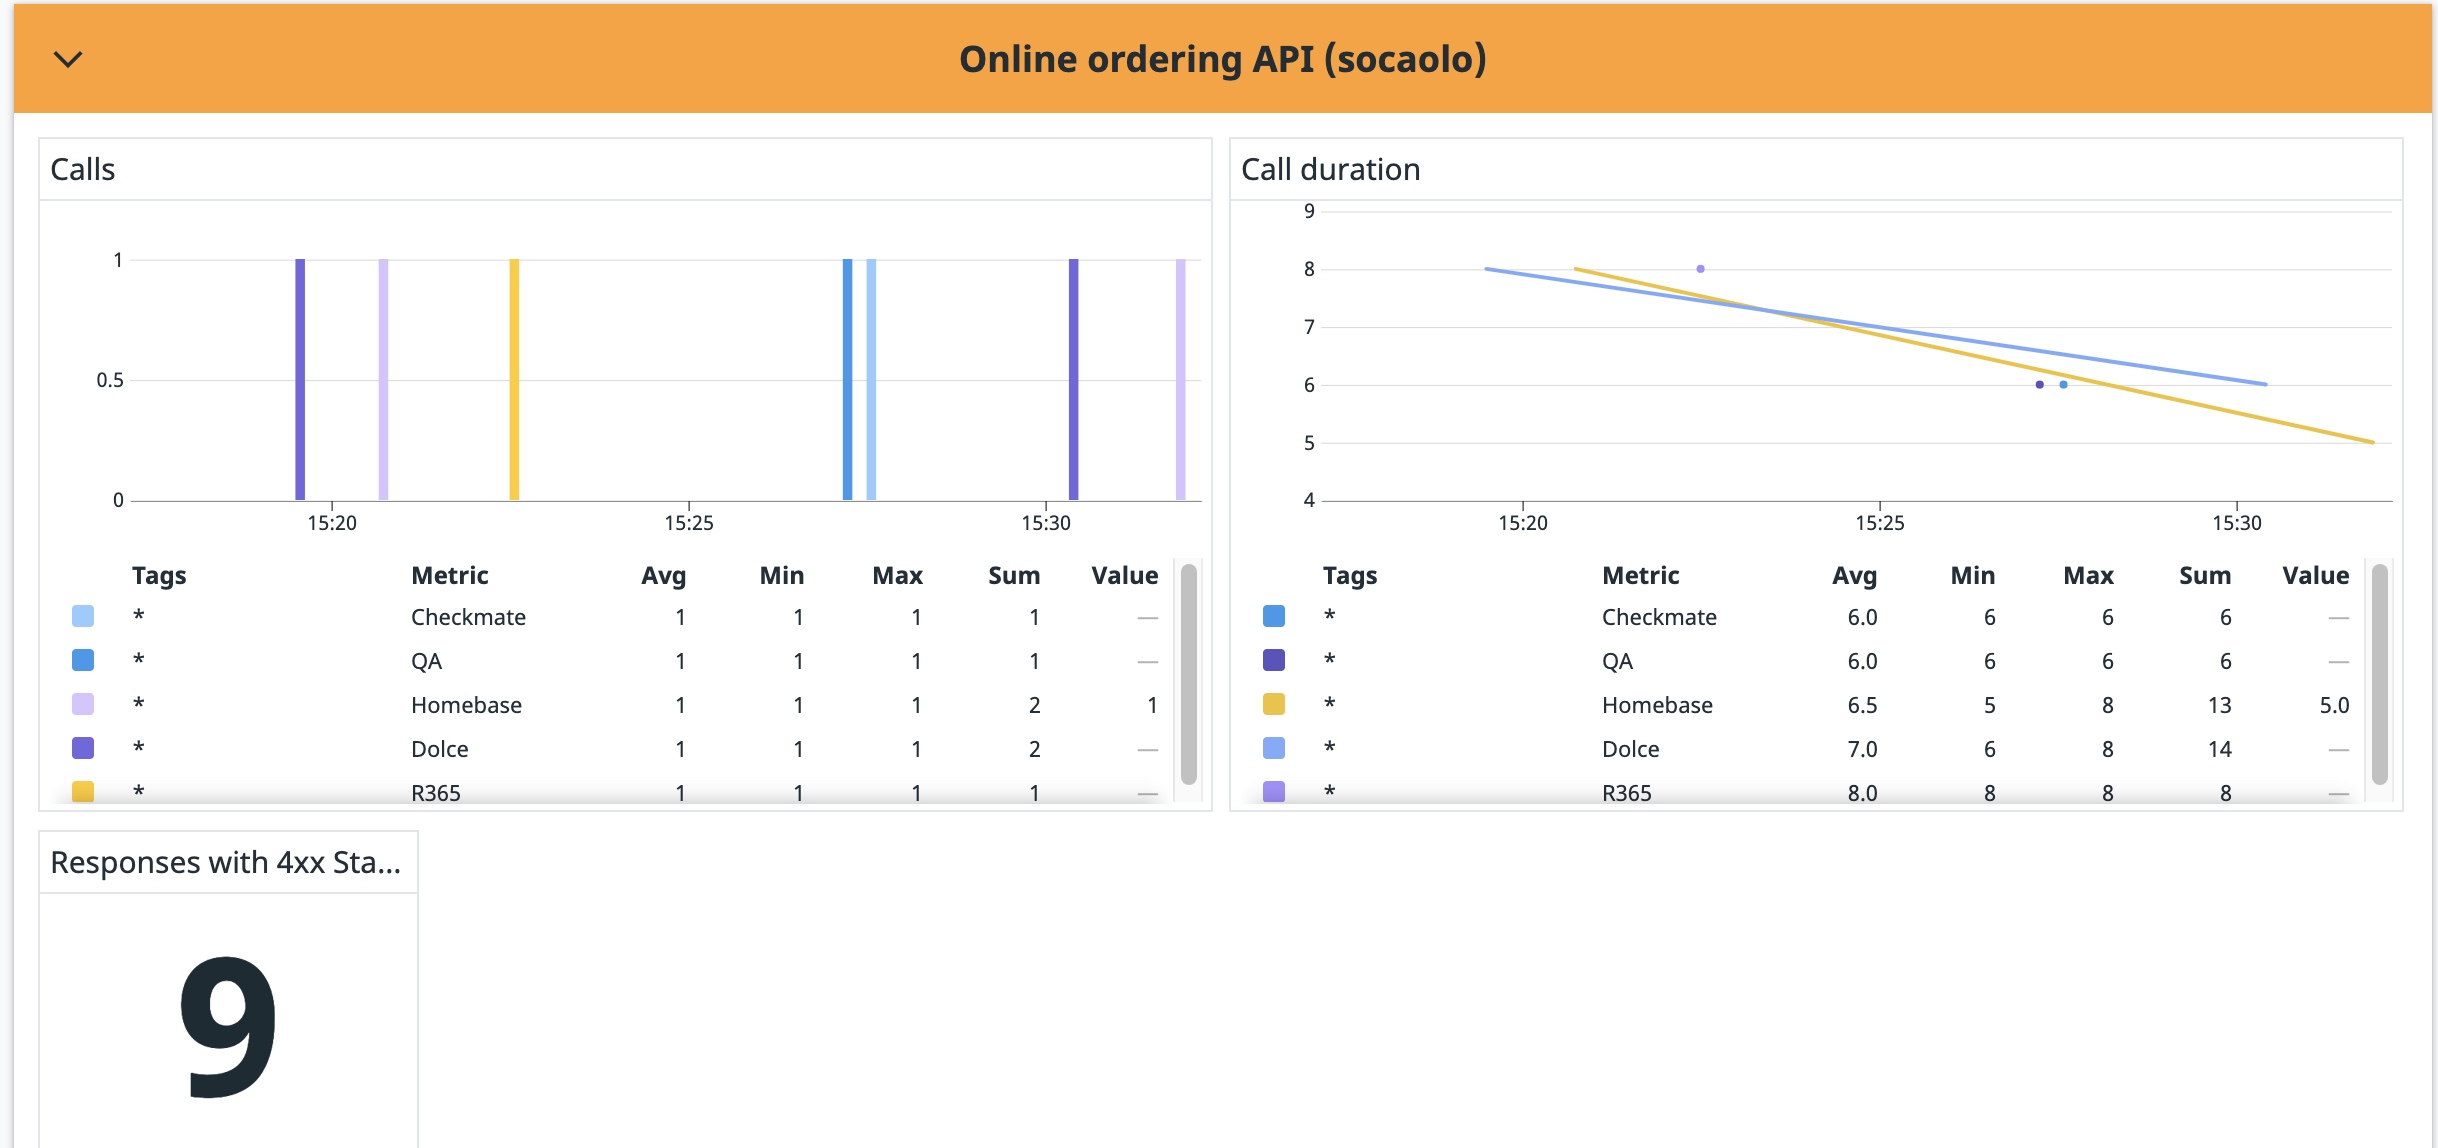Select R365 color swatch in Calls legend

83,792
